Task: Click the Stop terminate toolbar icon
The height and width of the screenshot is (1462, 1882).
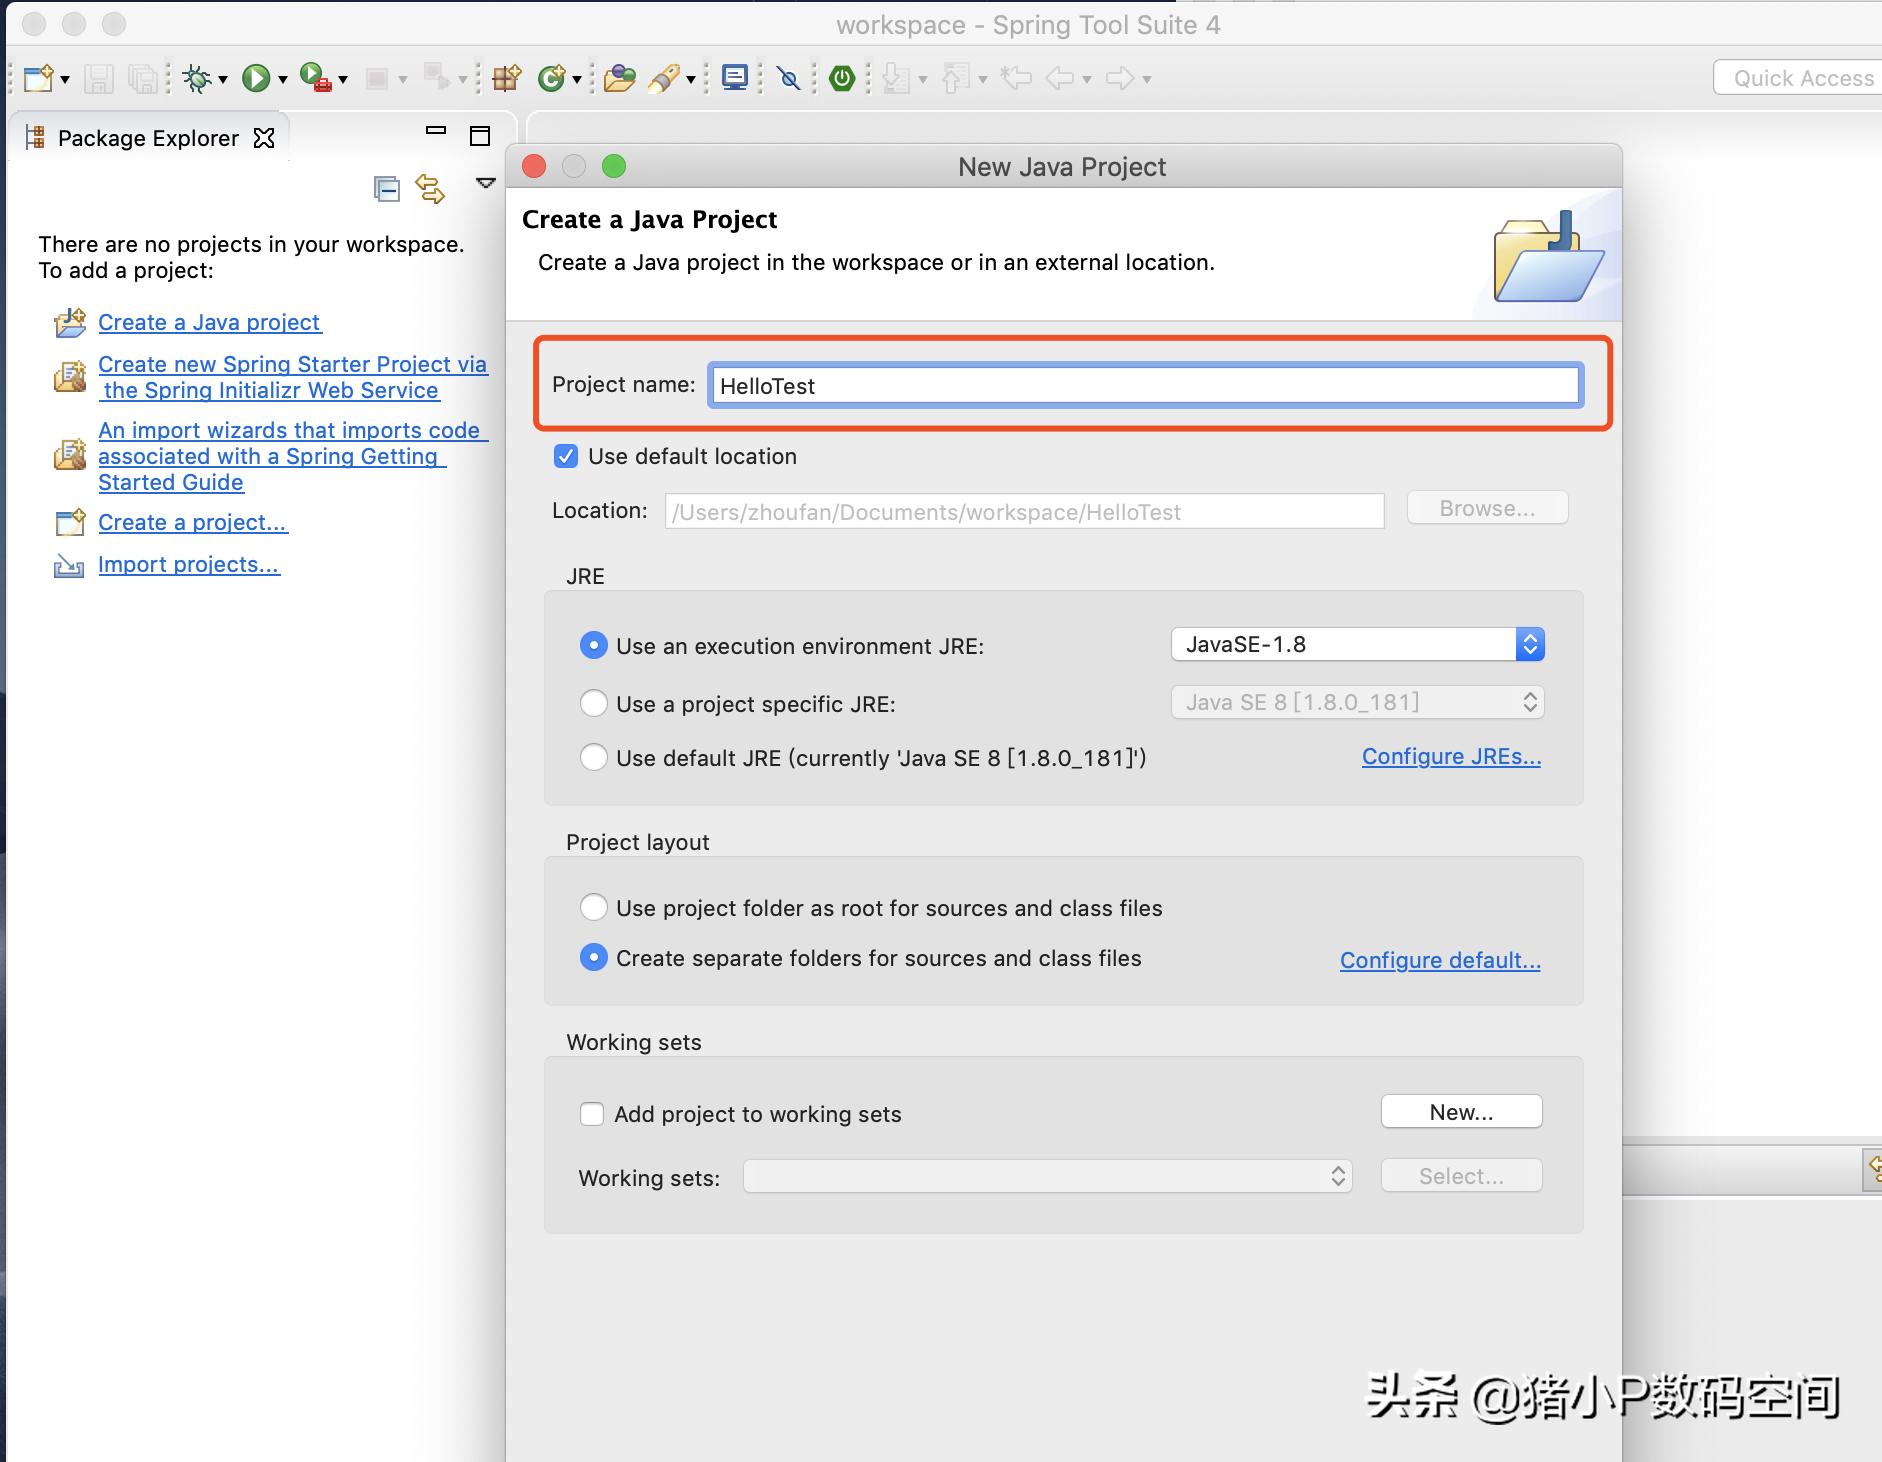Action: click(376, 78)
